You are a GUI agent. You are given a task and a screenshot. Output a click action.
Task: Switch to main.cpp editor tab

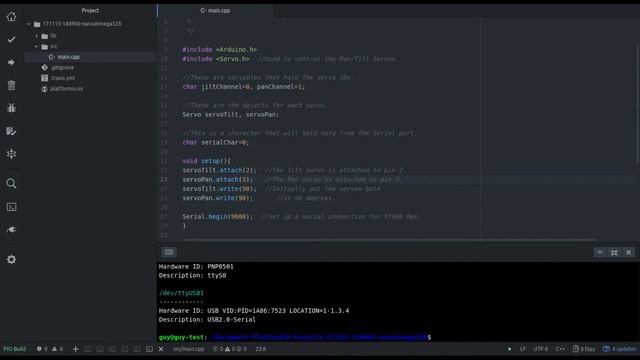tap(215, 11)
